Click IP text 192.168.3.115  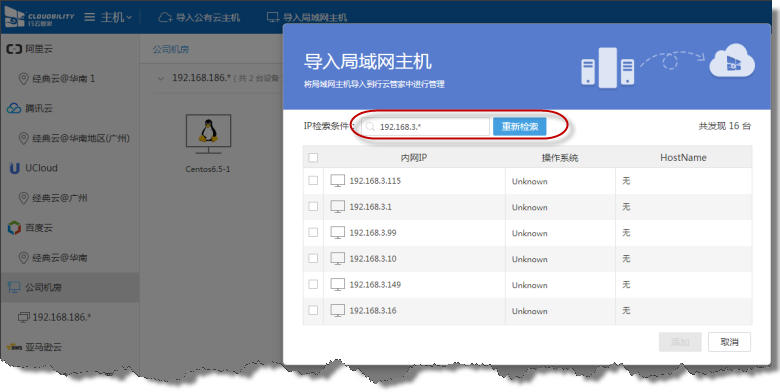[x=375, y=181]
